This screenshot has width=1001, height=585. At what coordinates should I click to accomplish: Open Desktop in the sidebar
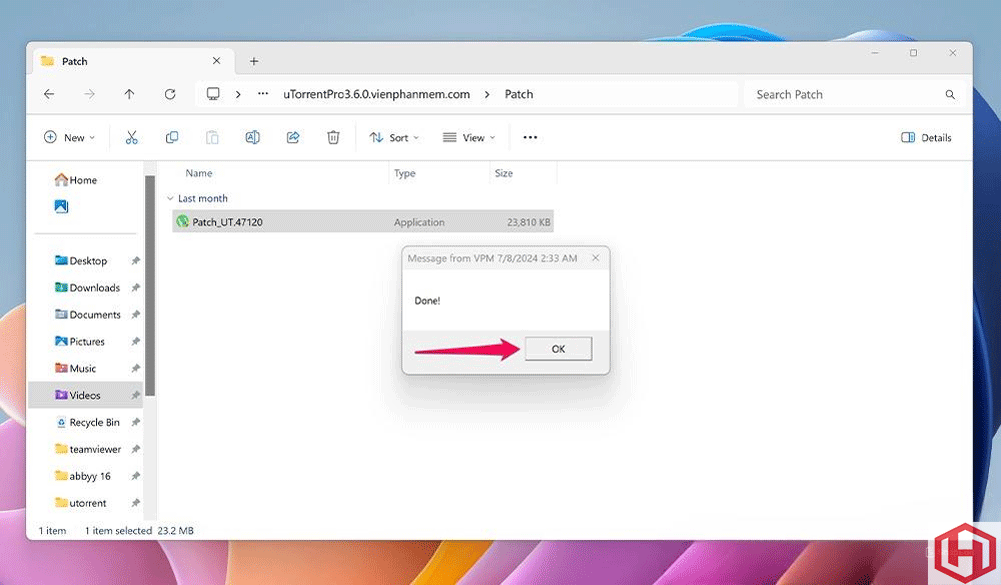coord(81,261)
